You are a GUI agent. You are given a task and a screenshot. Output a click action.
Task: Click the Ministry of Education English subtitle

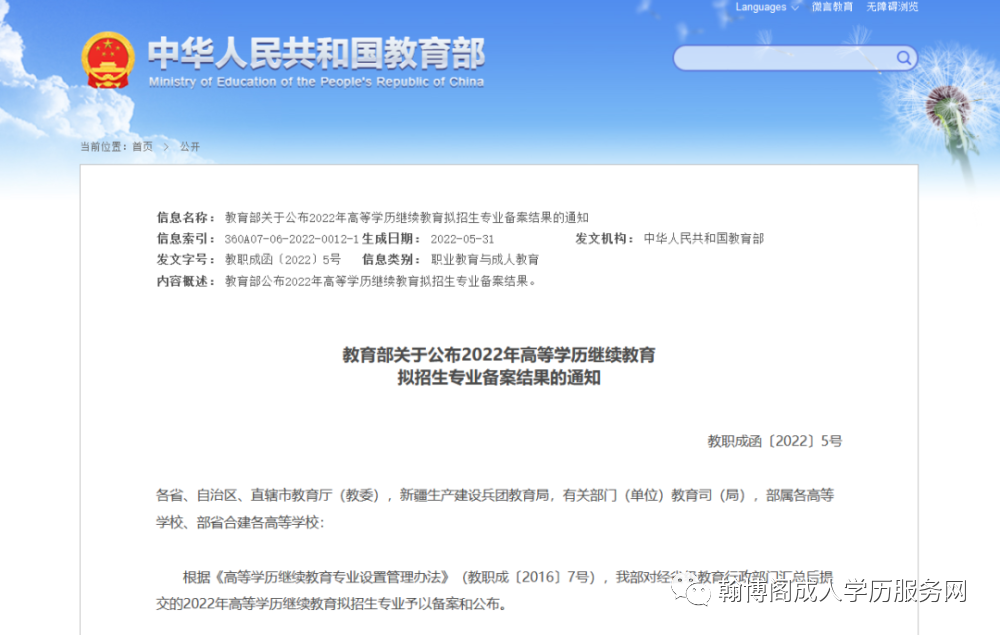point(316,82)
